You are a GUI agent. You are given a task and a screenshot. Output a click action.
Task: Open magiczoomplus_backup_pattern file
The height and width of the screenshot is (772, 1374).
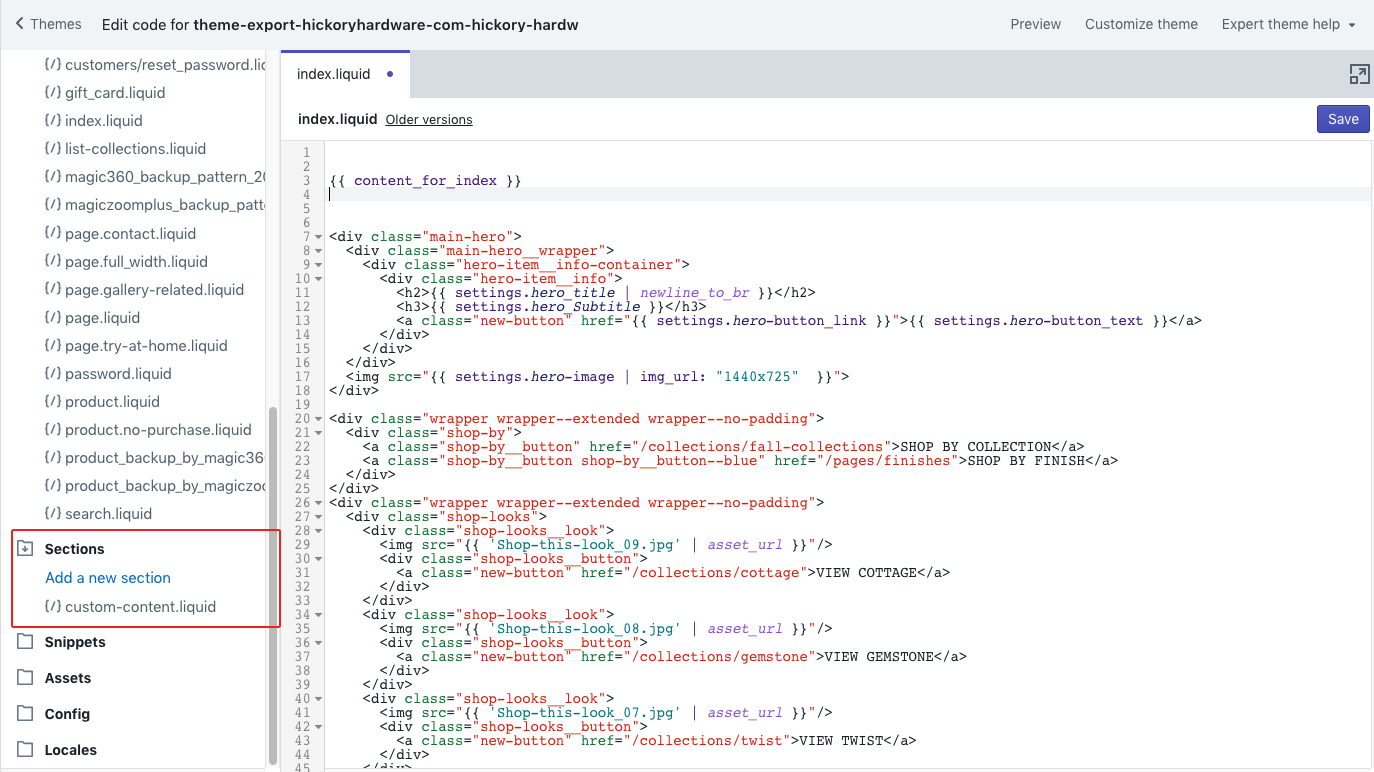tap(155, 205)
